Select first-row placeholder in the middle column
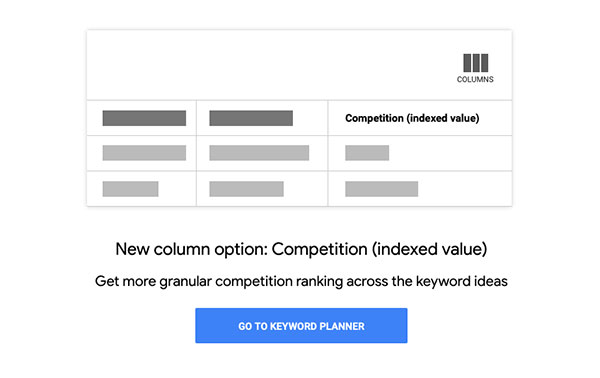 (259, 153)
